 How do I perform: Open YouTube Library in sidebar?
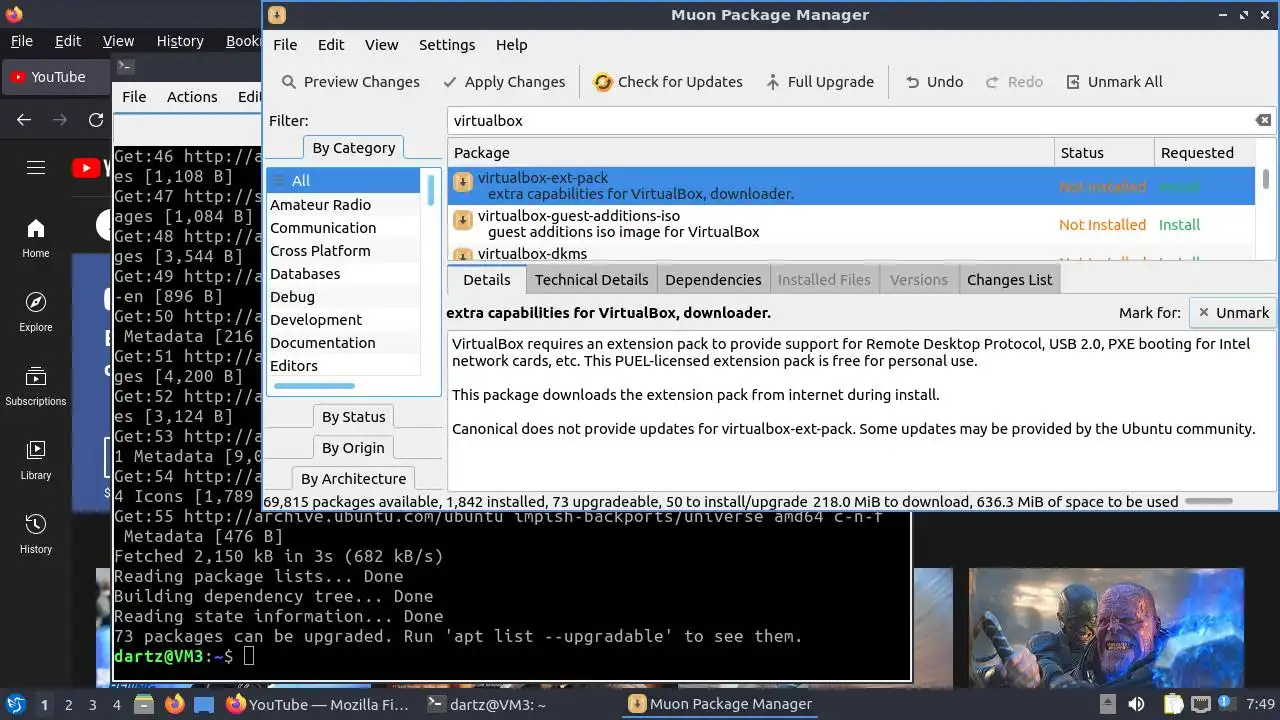[36, 460]
